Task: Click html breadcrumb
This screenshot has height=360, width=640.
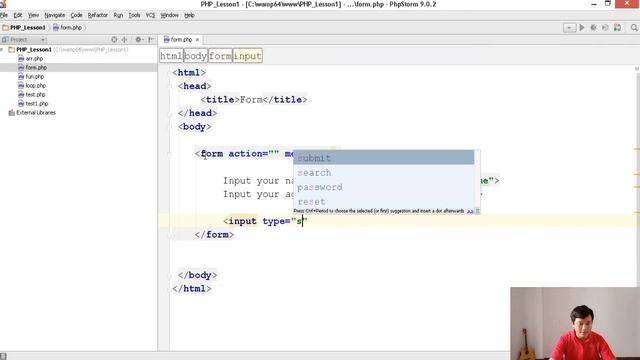Action: [x=171, y=56]
